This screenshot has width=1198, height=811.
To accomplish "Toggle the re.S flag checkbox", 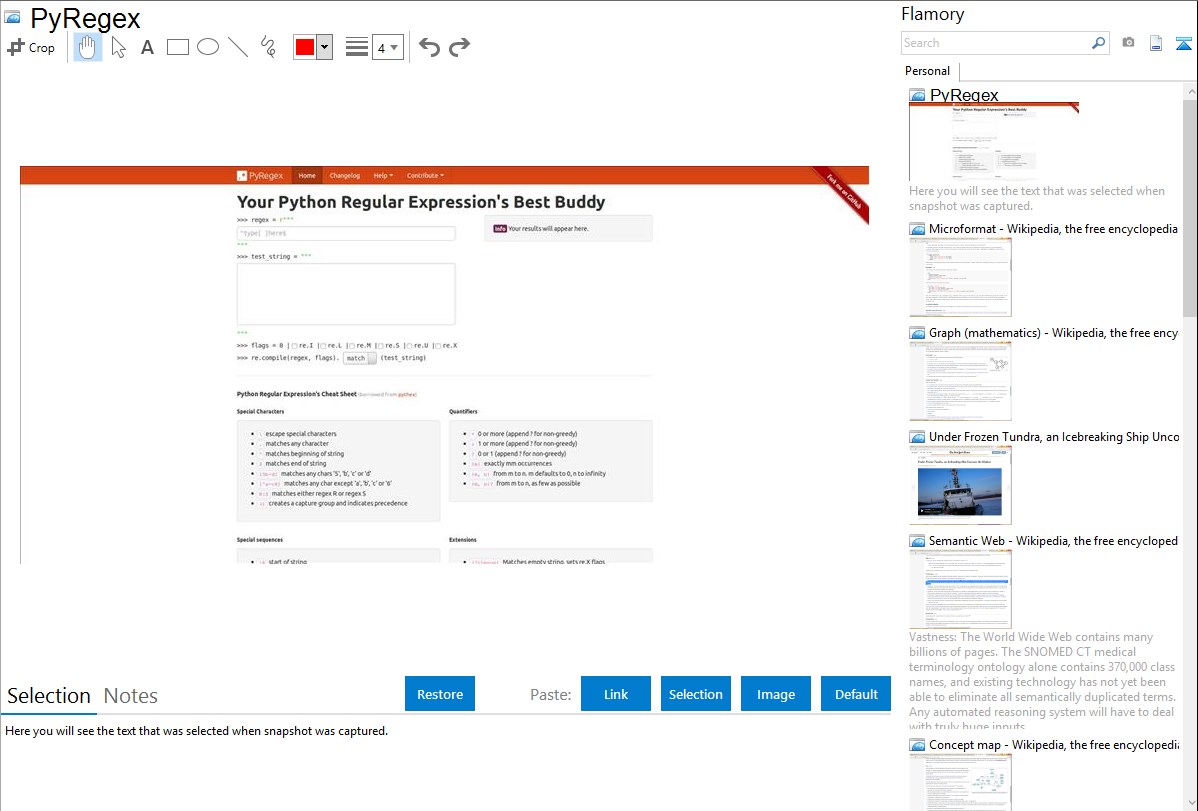I will (380, 345).
